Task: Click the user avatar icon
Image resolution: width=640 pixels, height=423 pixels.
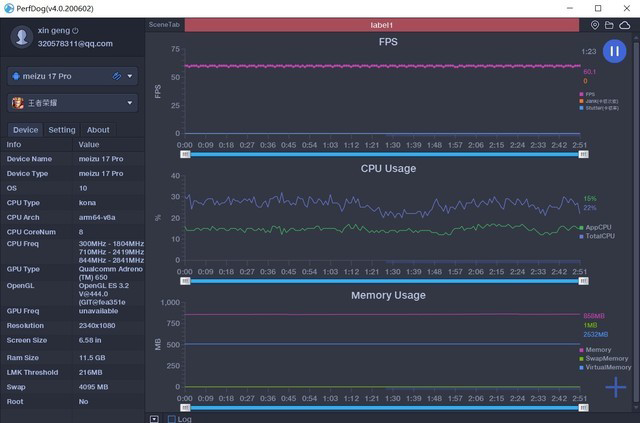Action: 21,37
